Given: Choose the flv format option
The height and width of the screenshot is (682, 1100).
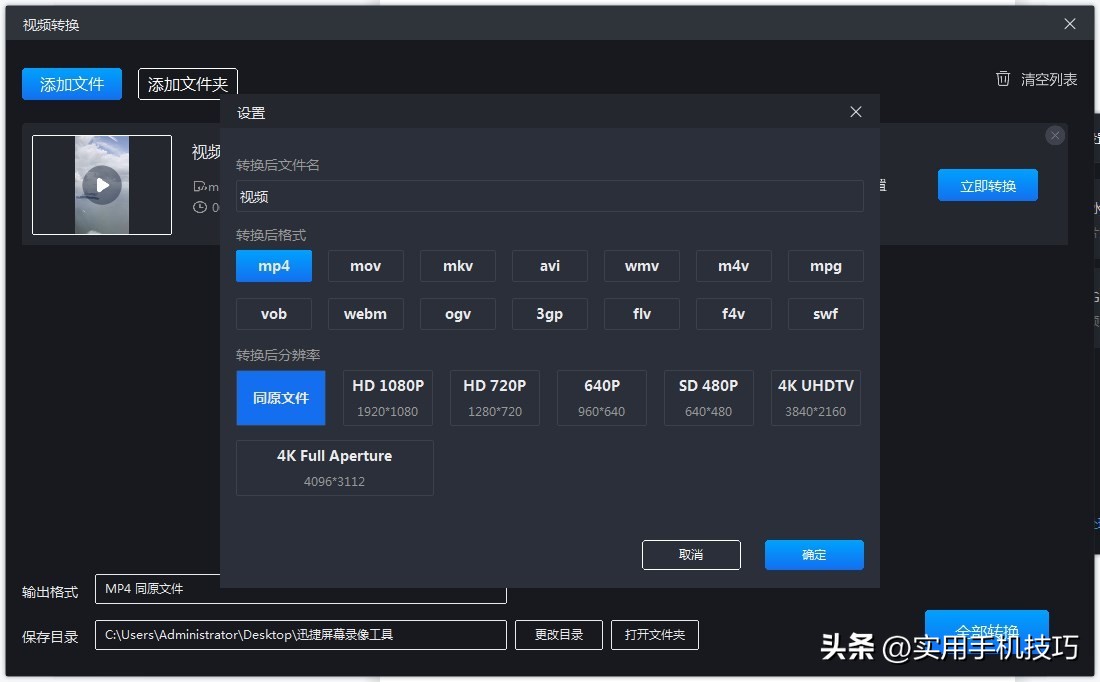Looking at the screenshot, I should (x=641, y=314).
